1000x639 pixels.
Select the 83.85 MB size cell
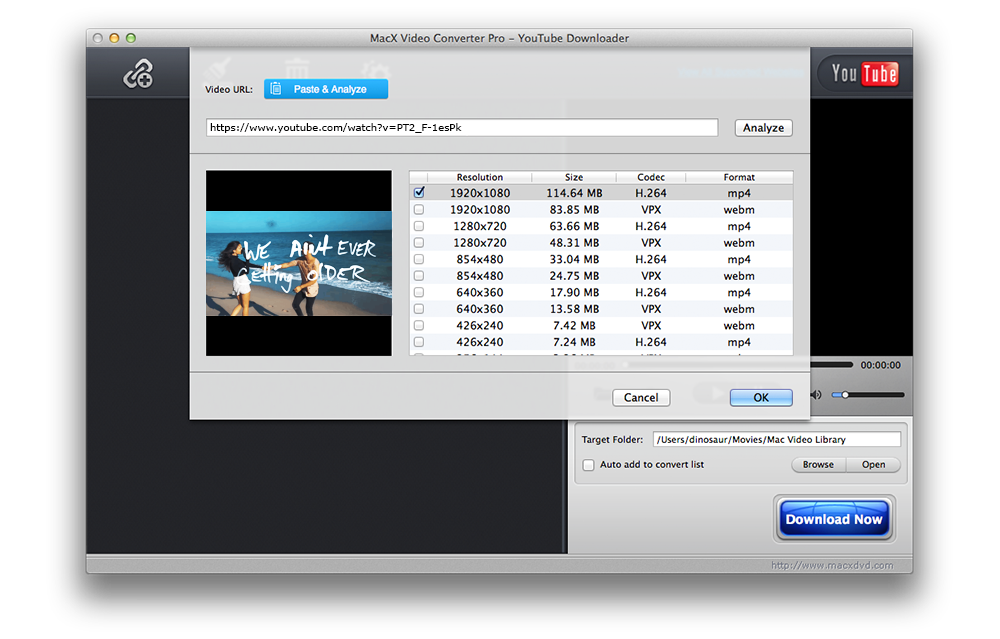[x=574, y=209]
